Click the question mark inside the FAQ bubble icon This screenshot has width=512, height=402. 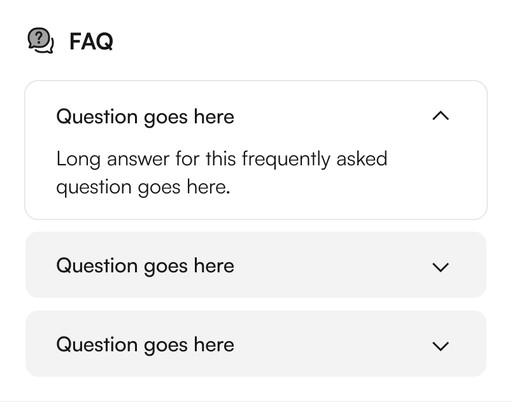click(x=39, y=38)
